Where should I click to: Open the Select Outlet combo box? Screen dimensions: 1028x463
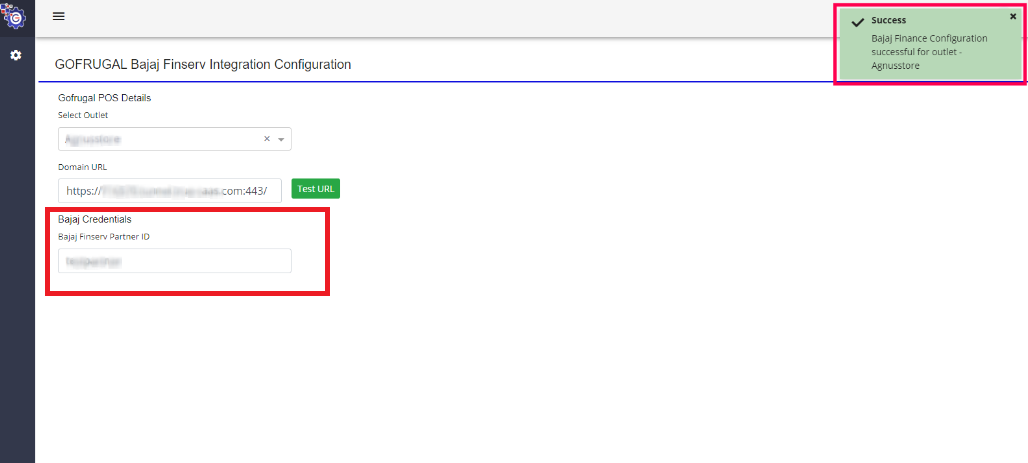point(175,139)
